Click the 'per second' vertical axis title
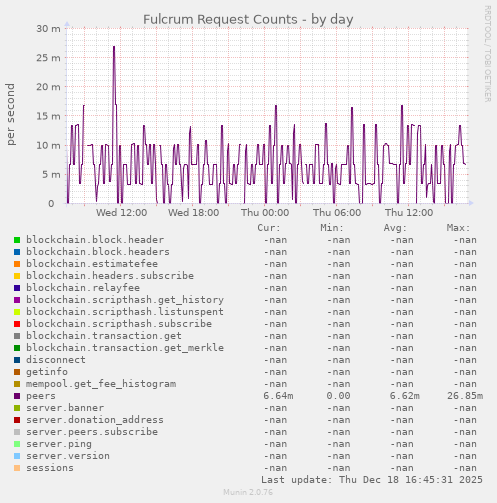 coord(10,114)
